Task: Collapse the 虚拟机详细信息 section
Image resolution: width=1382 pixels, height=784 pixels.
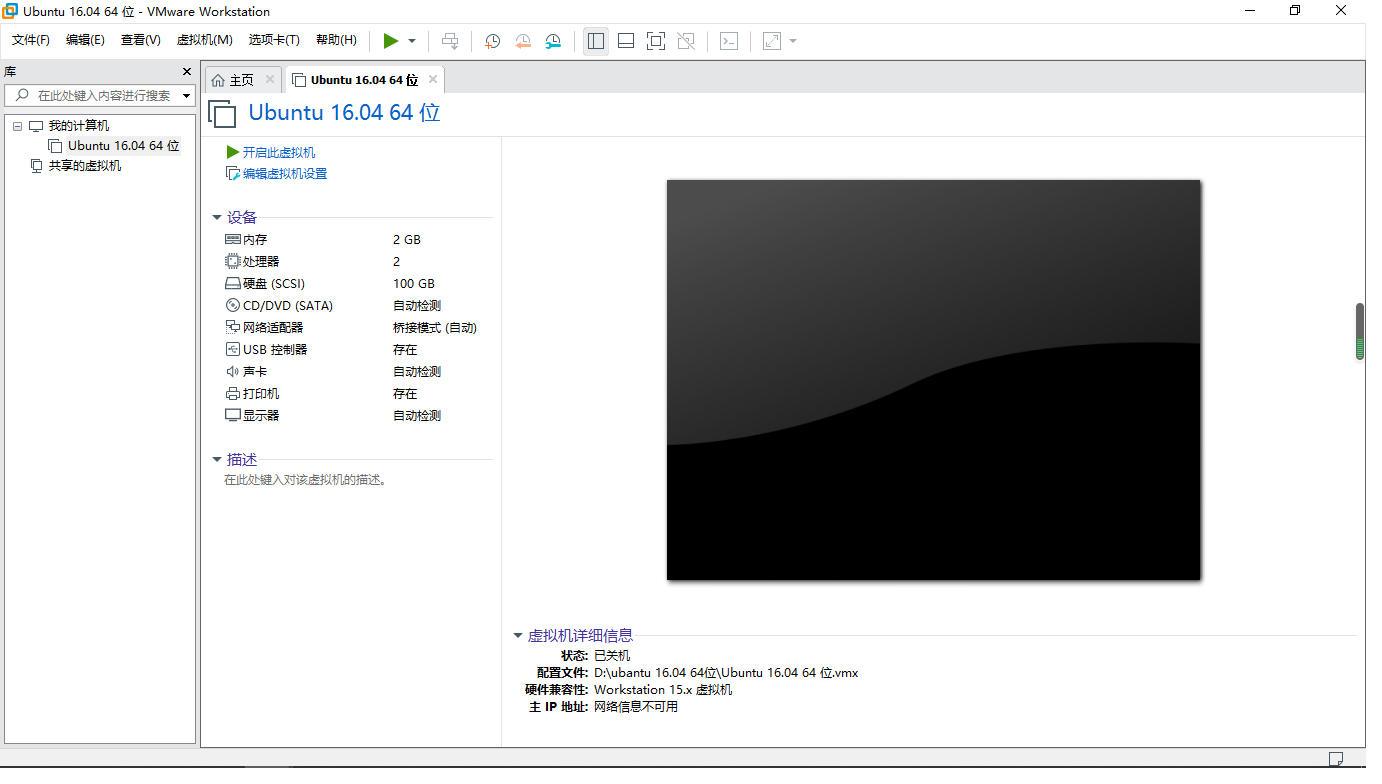Action: point(517,636)
